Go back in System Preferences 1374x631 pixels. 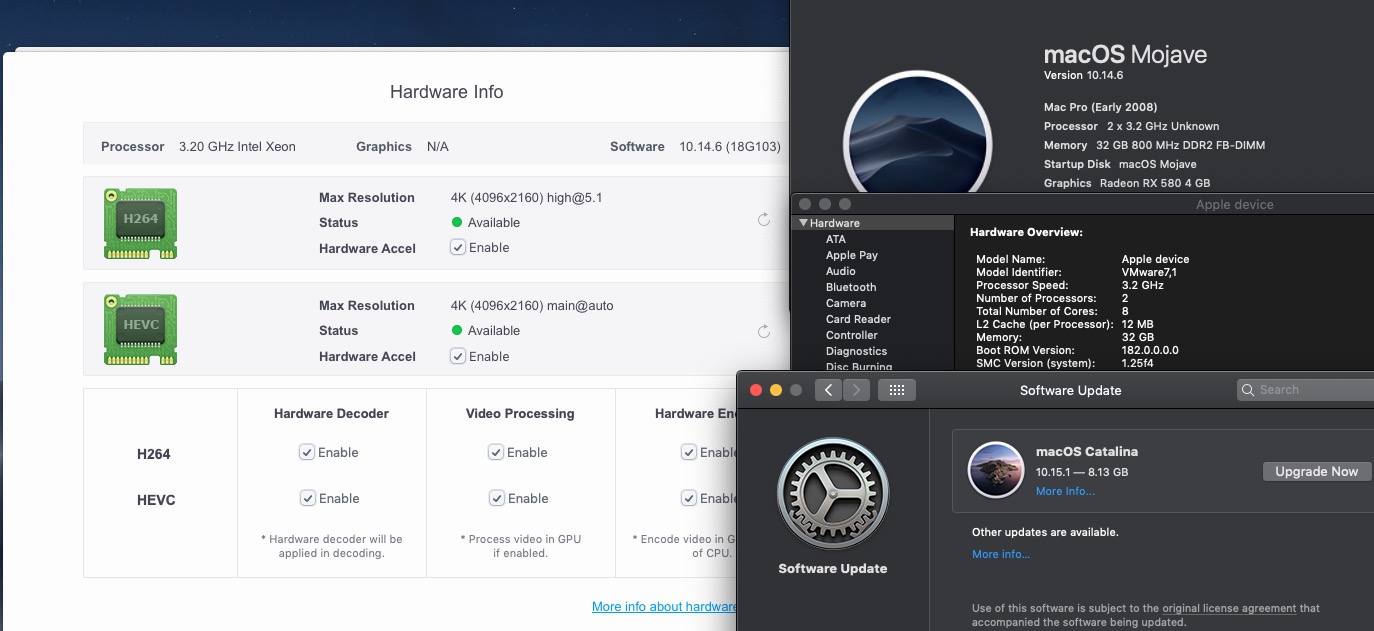828,390
